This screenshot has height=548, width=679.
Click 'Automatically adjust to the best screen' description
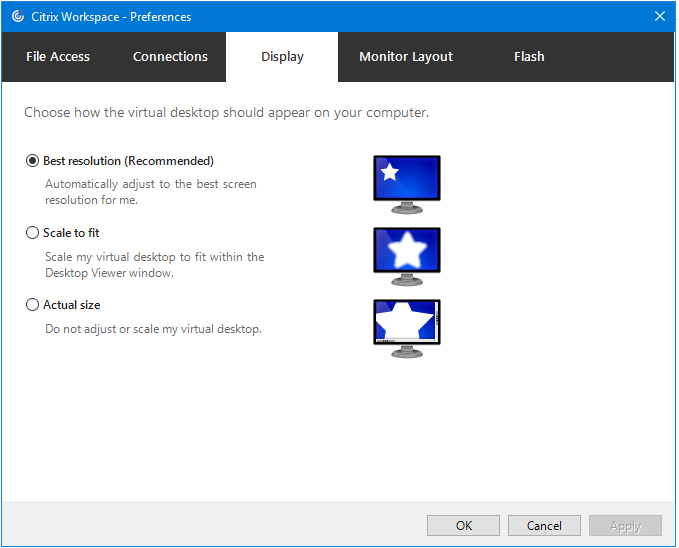(x=151, y=192)
